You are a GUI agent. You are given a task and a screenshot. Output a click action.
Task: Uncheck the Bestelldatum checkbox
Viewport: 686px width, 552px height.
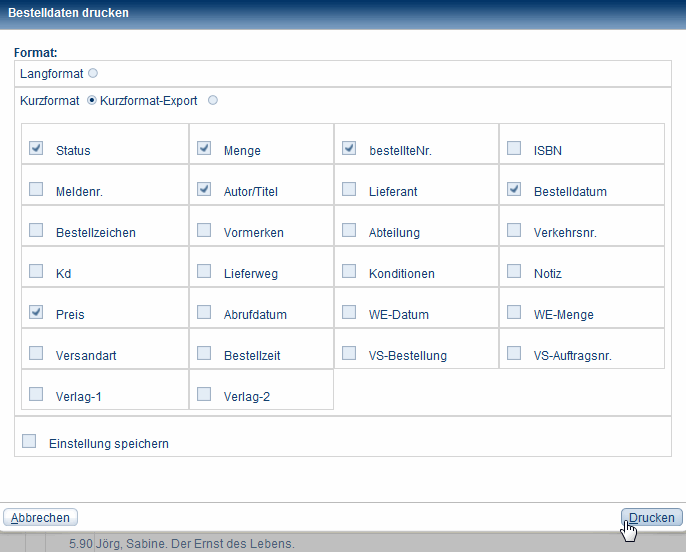[514, 189]
